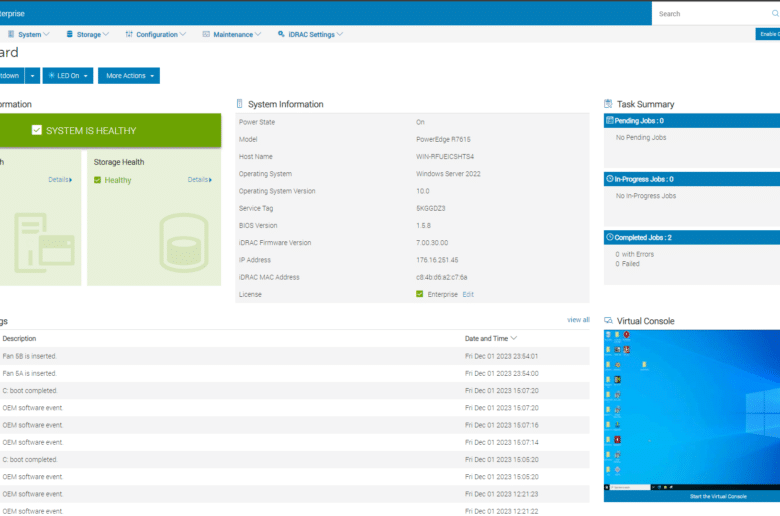Select the Fan 5A is inserted log

[294, 373]
